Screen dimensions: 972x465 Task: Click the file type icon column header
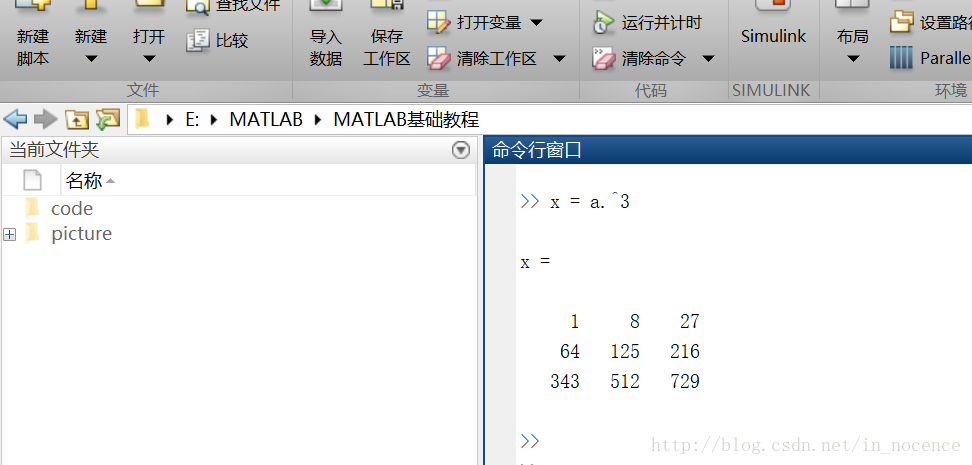32,180
